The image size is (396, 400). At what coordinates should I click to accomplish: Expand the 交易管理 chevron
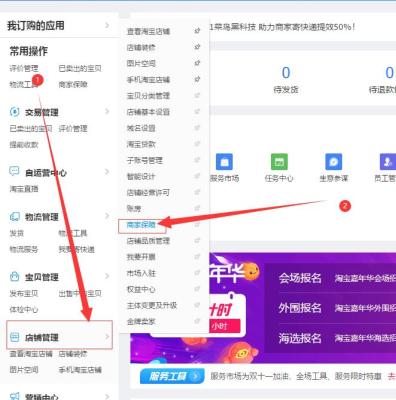click(107, 112)
